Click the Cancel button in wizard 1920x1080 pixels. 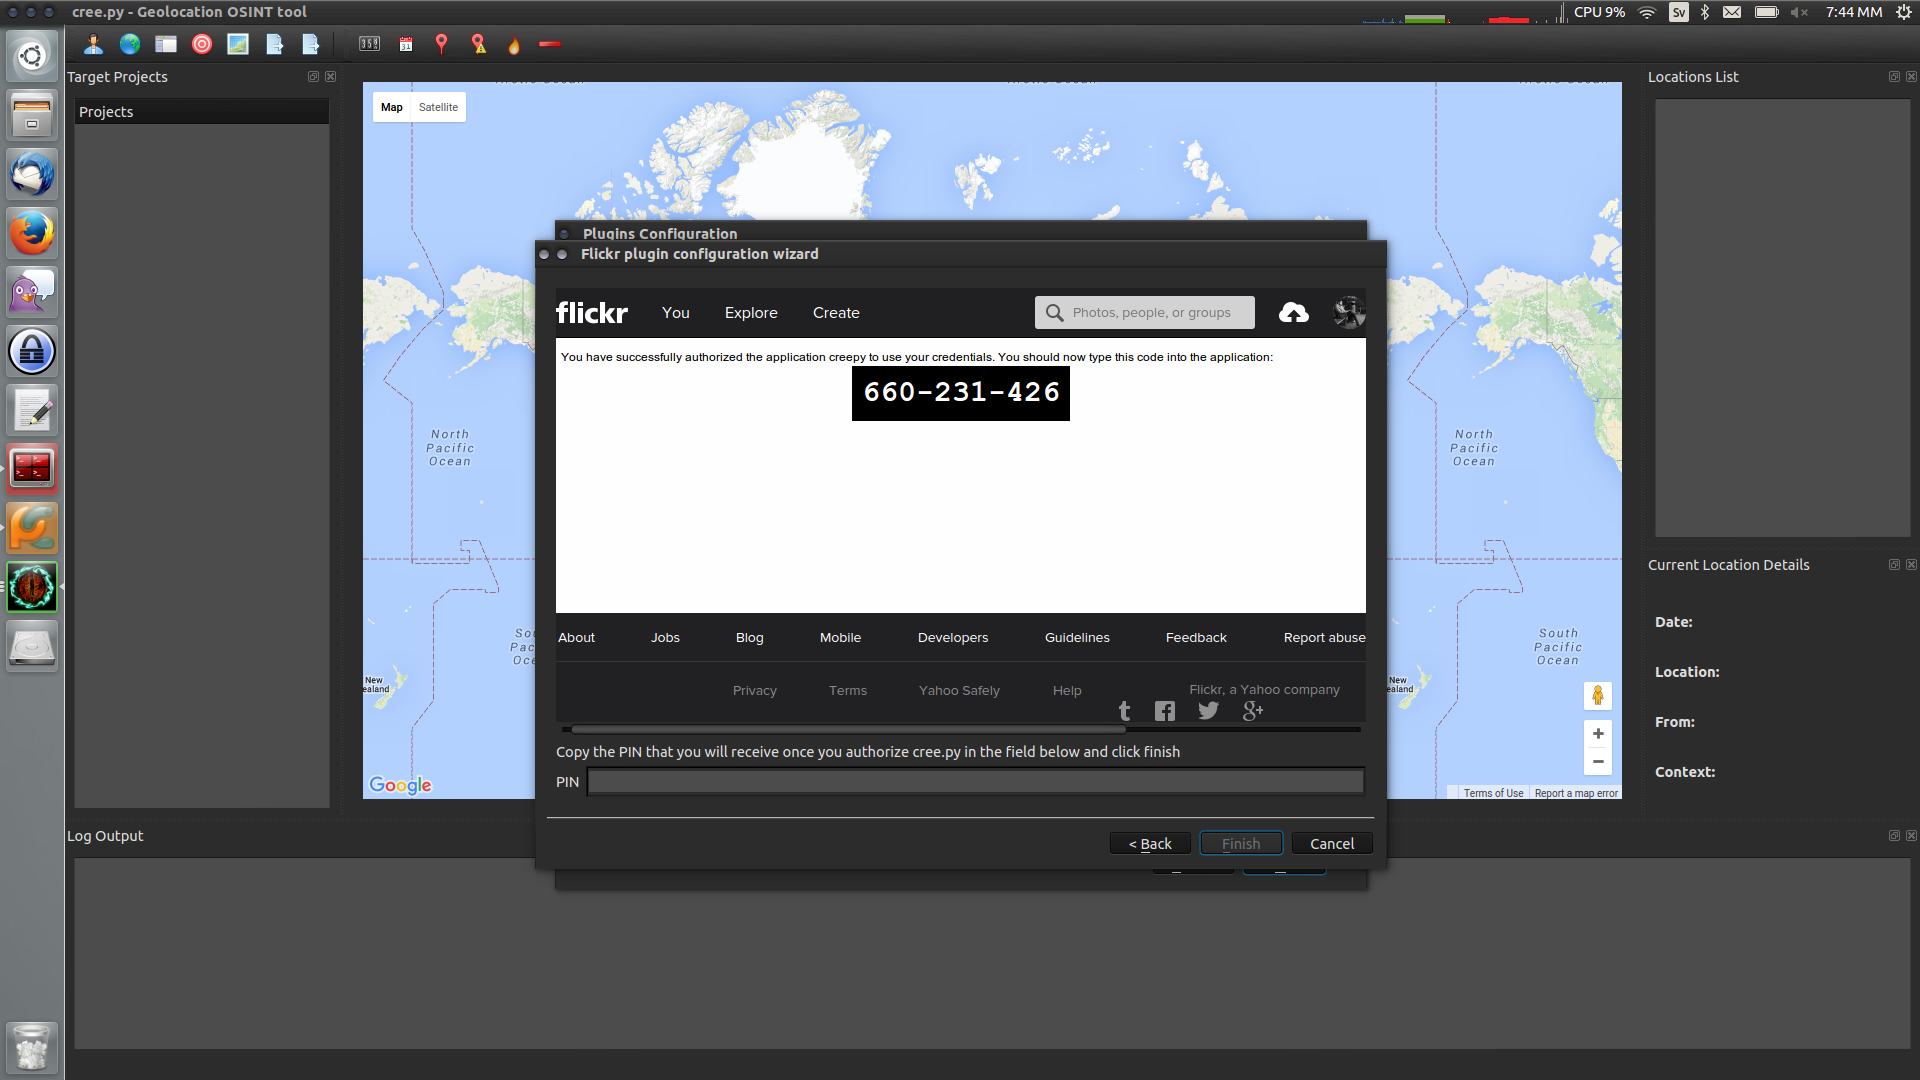[x=1332, y=844]
